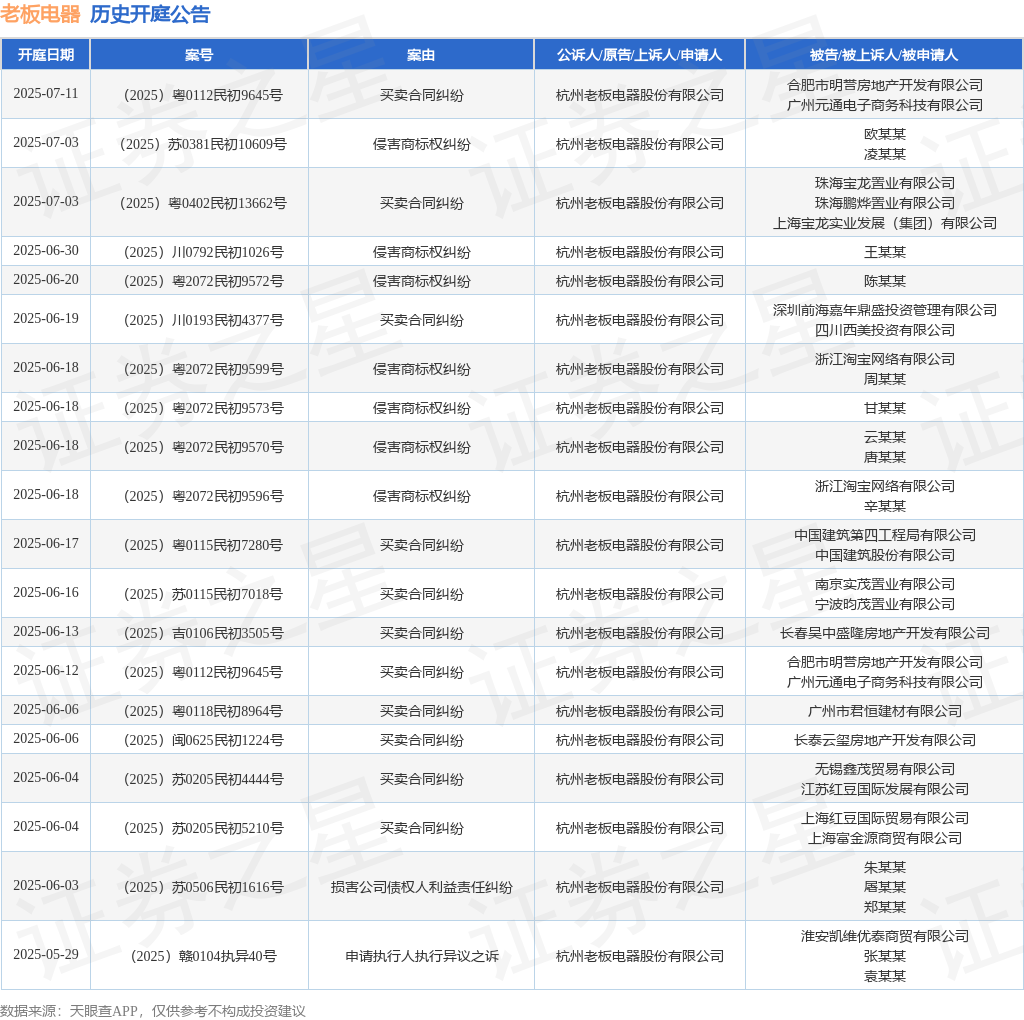Click defendant 袁某某
This screenshot has height=1020, width=1024.
[884, 976]
